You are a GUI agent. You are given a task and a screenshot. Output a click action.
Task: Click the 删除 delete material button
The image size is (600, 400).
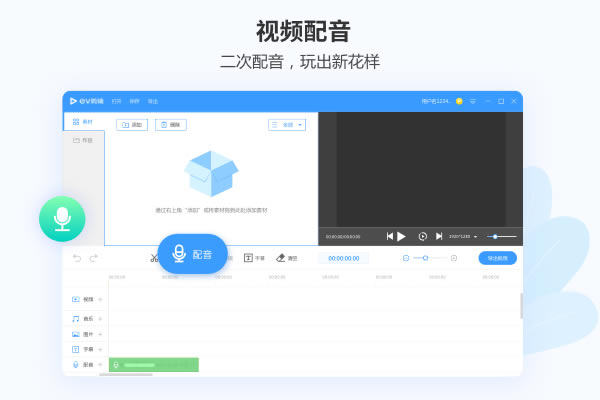[x=170, y=125]
